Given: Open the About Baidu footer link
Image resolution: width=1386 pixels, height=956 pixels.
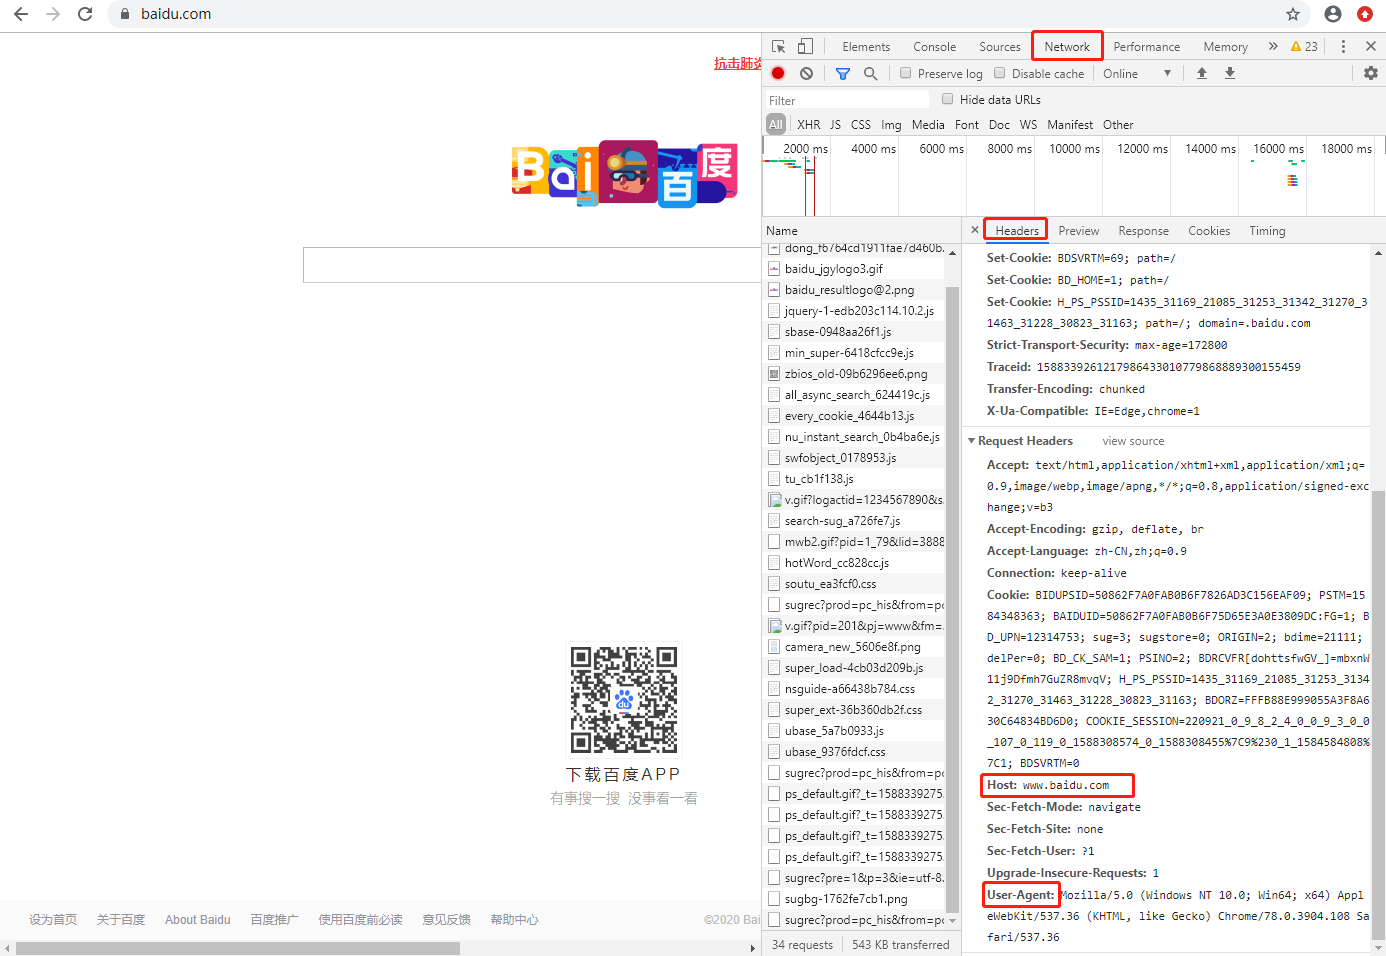Looking at the screenshot, I should [198, 920].
